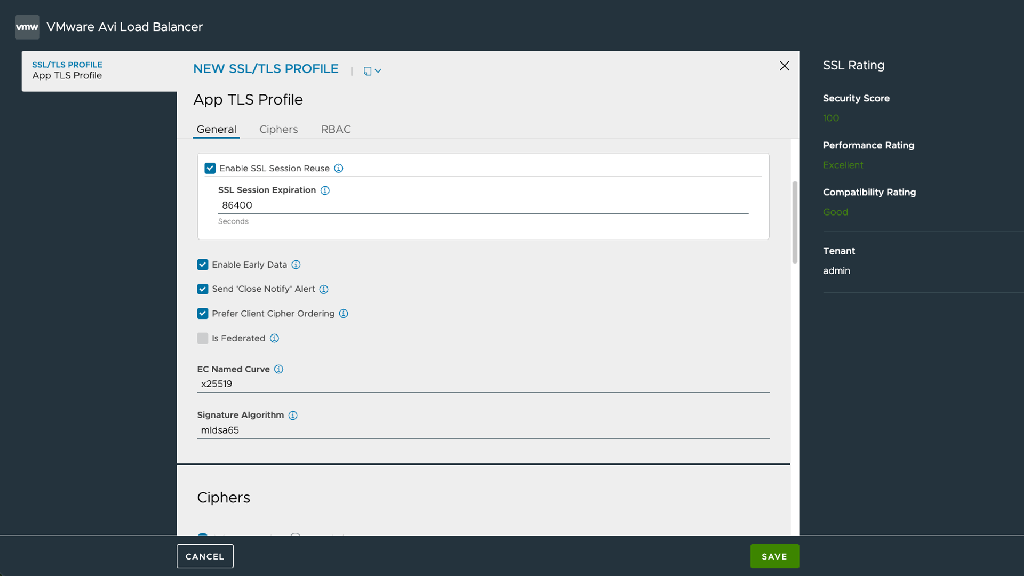Open the EC Named Curve info icon

279,369
